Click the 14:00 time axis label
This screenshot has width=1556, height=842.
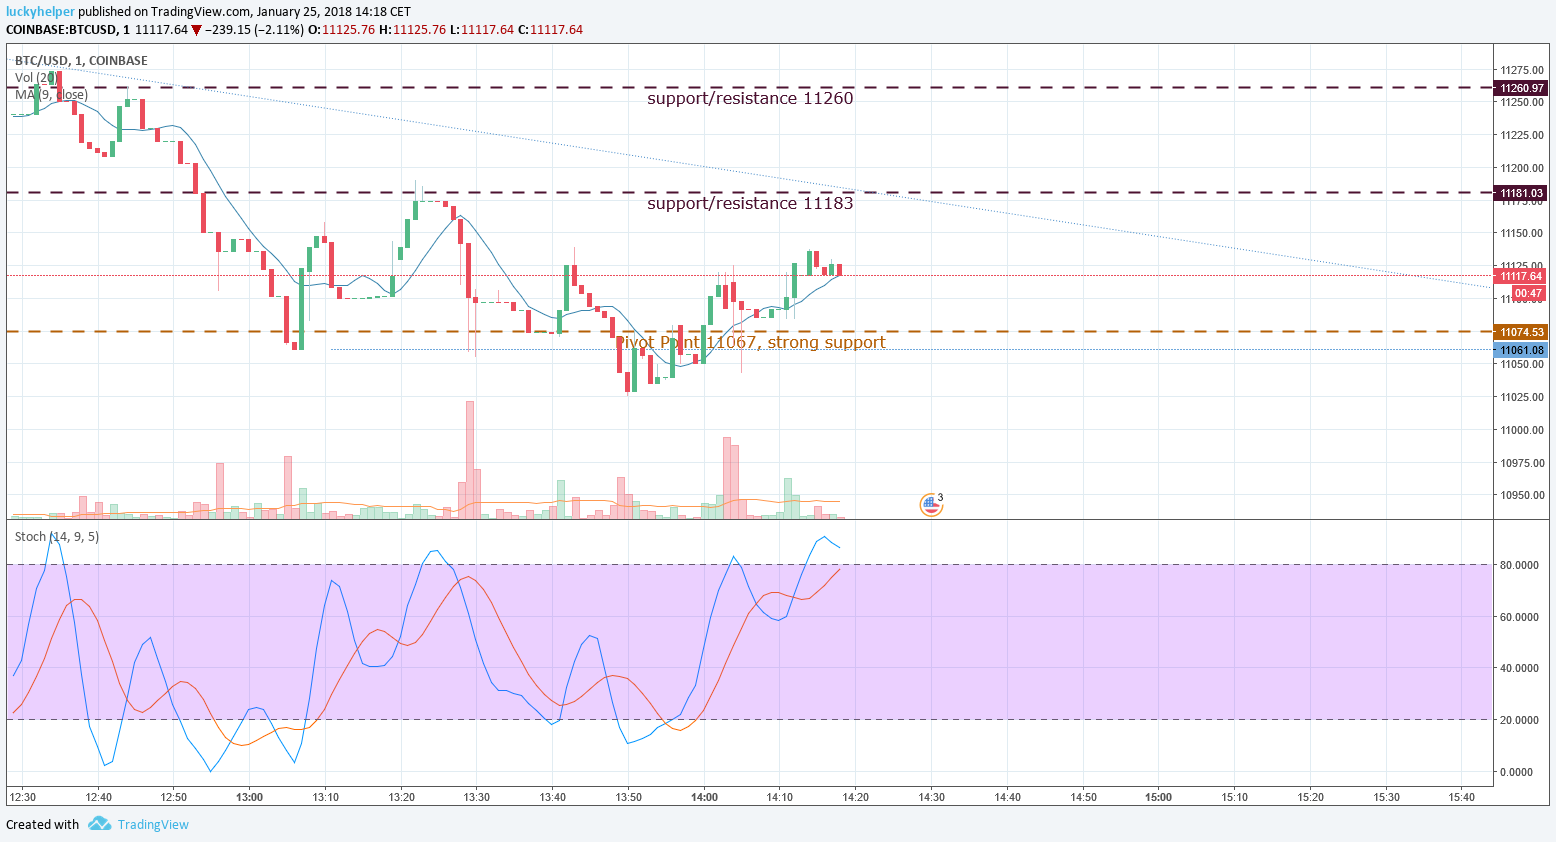coord(704,797)
